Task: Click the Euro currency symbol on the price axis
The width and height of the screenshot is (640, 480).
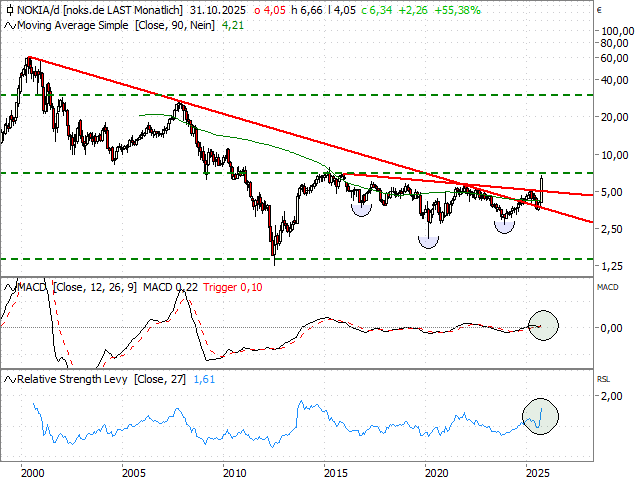Action: pos(599,11)
